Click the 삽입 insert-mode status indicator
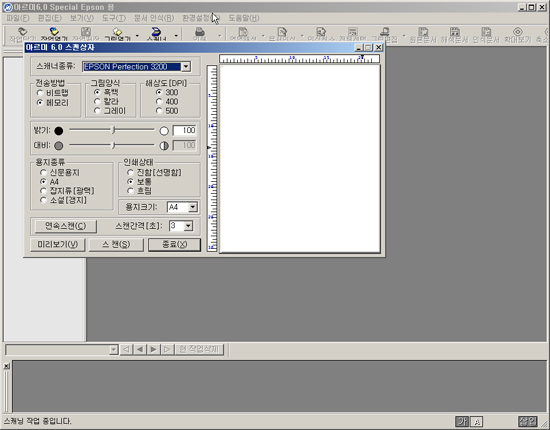 click(528, 421)
